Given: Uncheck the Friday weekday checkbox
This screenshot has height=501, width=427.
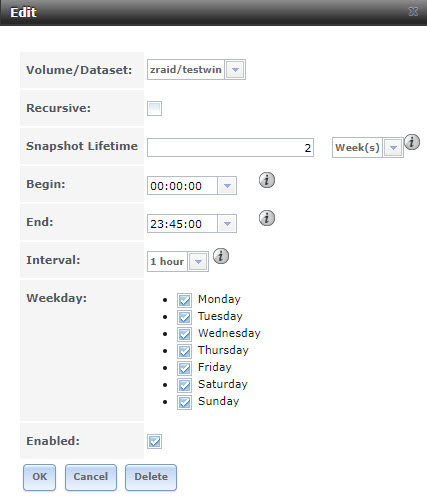Looking at the screenshot, I should coord(184,368).
